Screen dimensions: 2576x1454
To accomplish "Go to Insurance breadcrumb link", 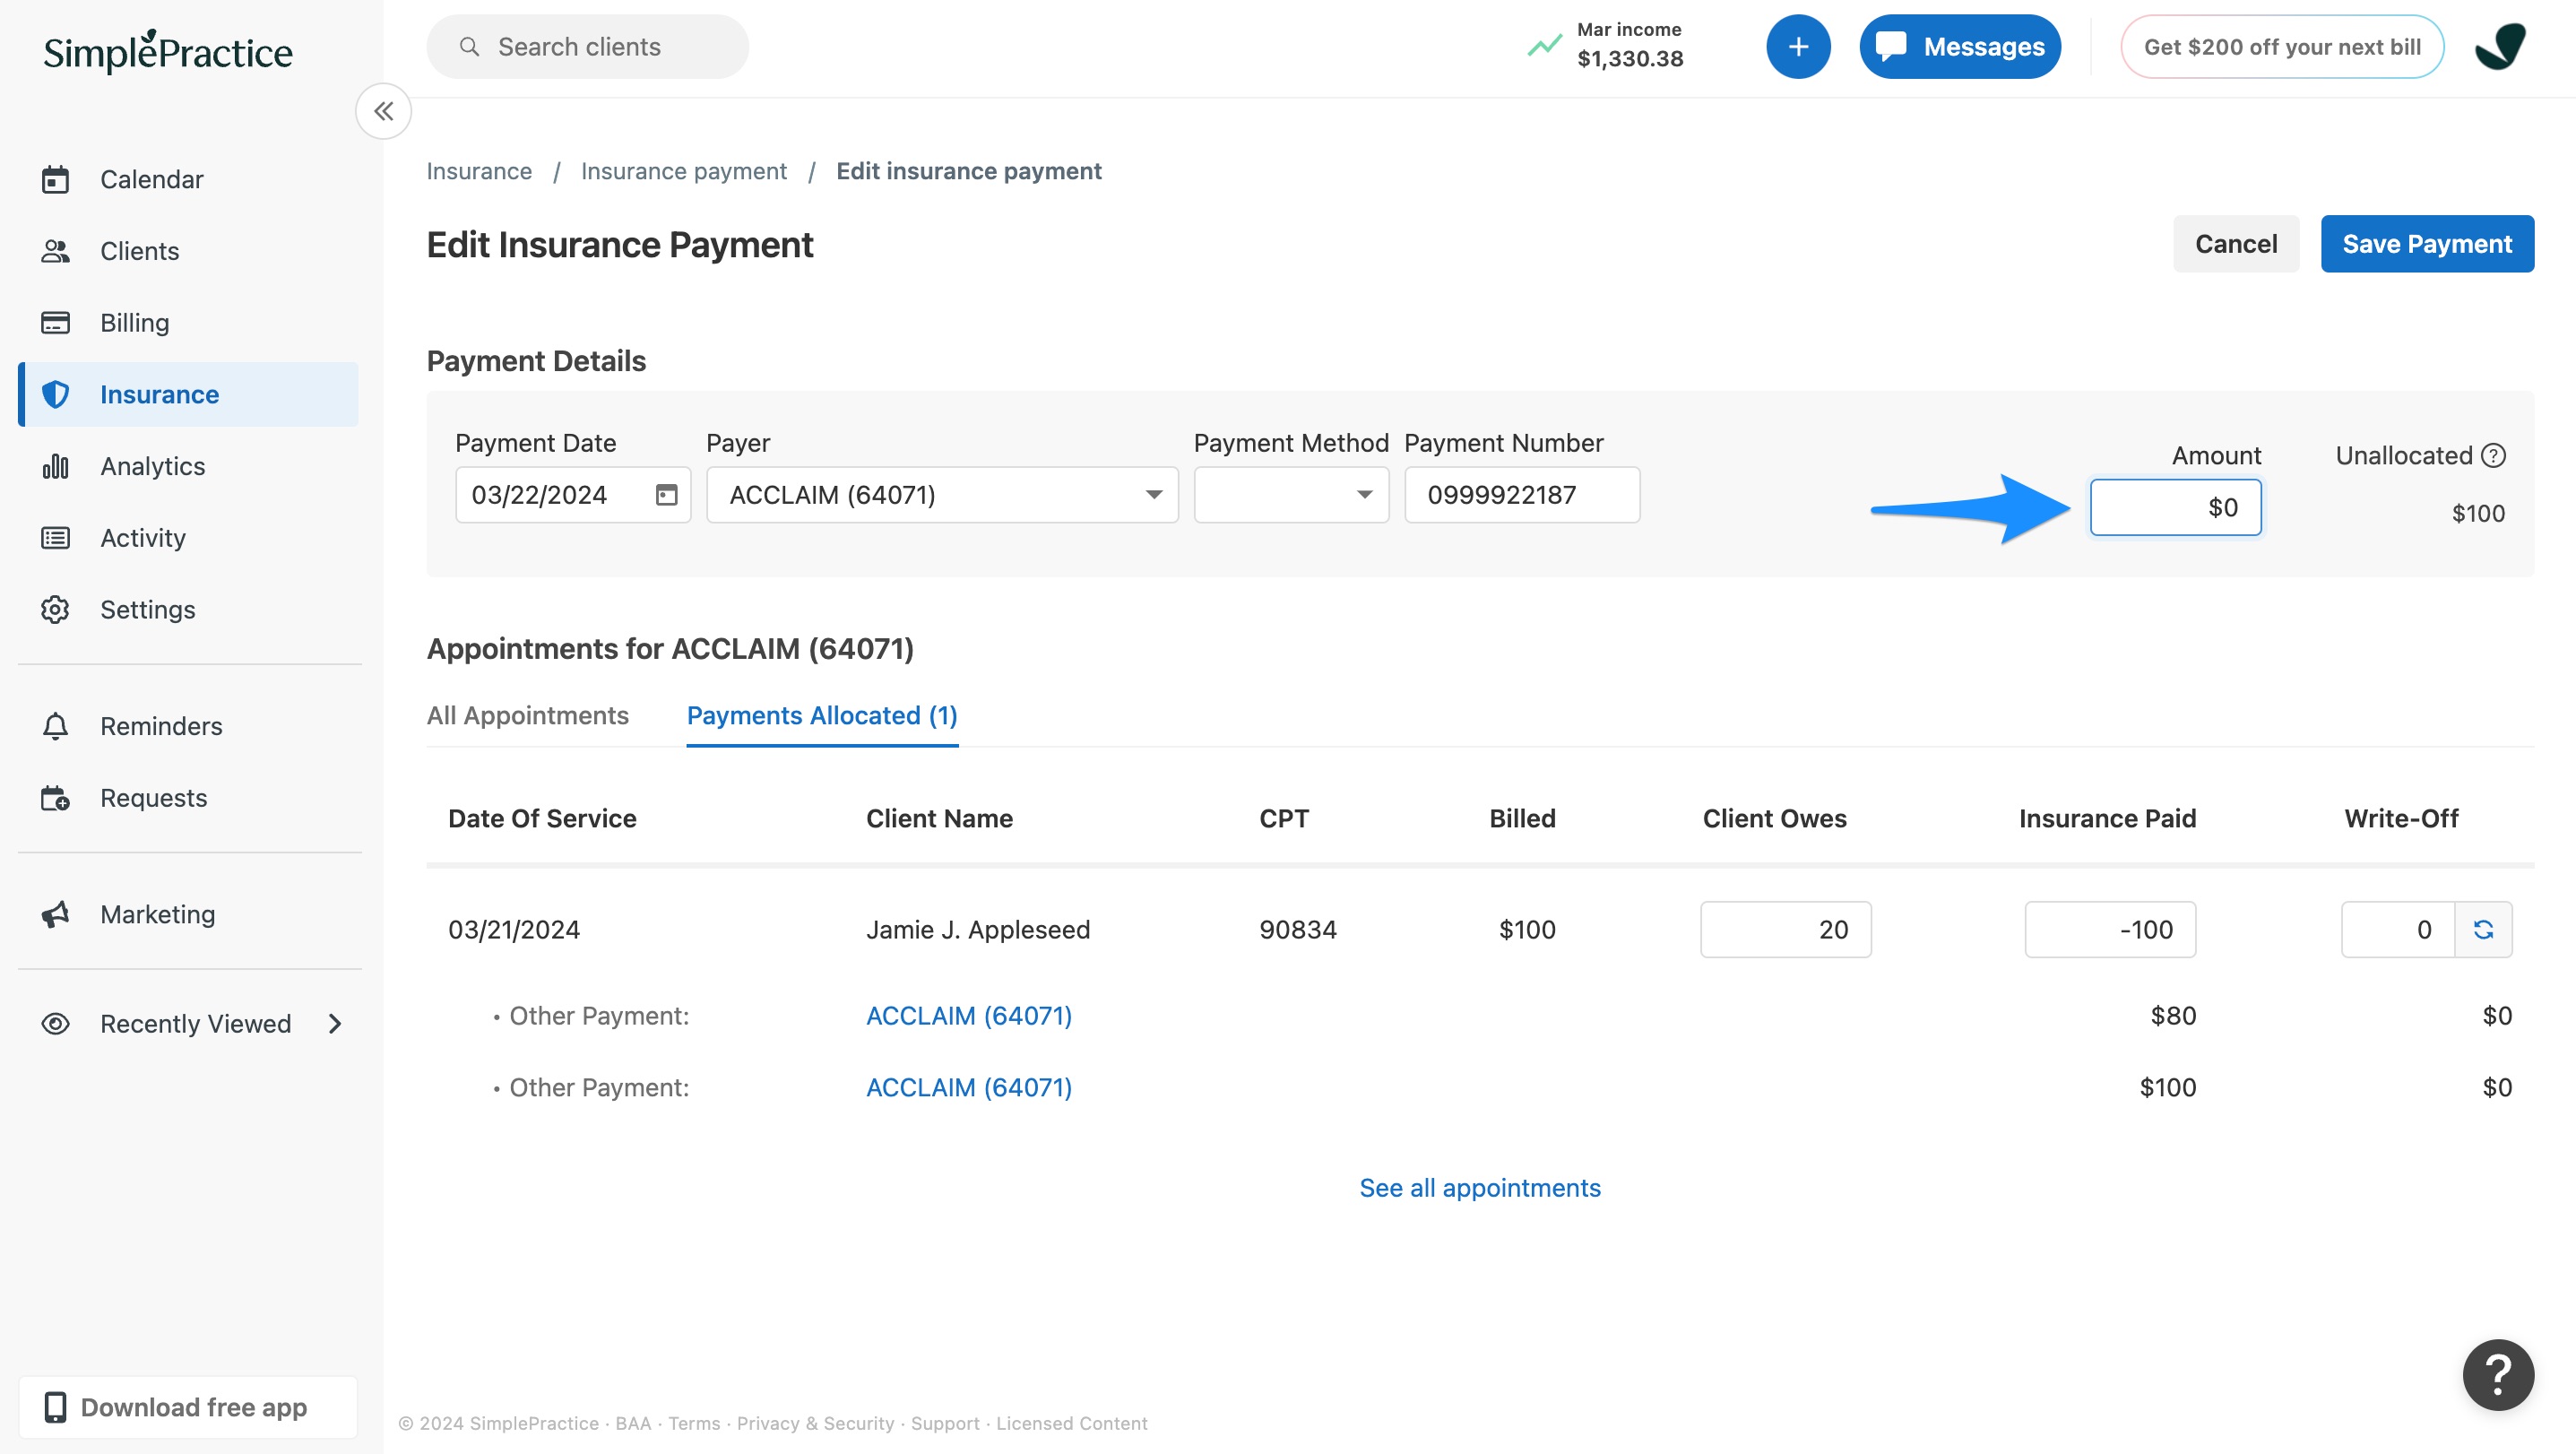I will pos(479,171).
